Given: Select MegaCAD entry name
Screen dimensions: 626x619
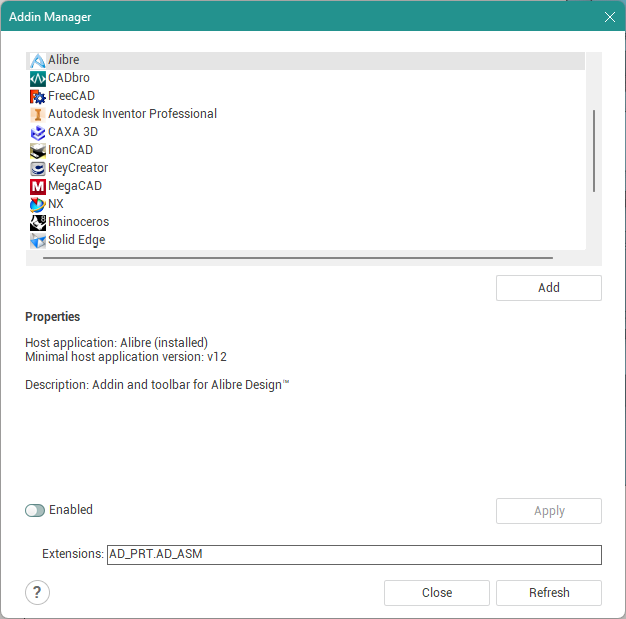Looking at the screenshot, I should 75,186.
